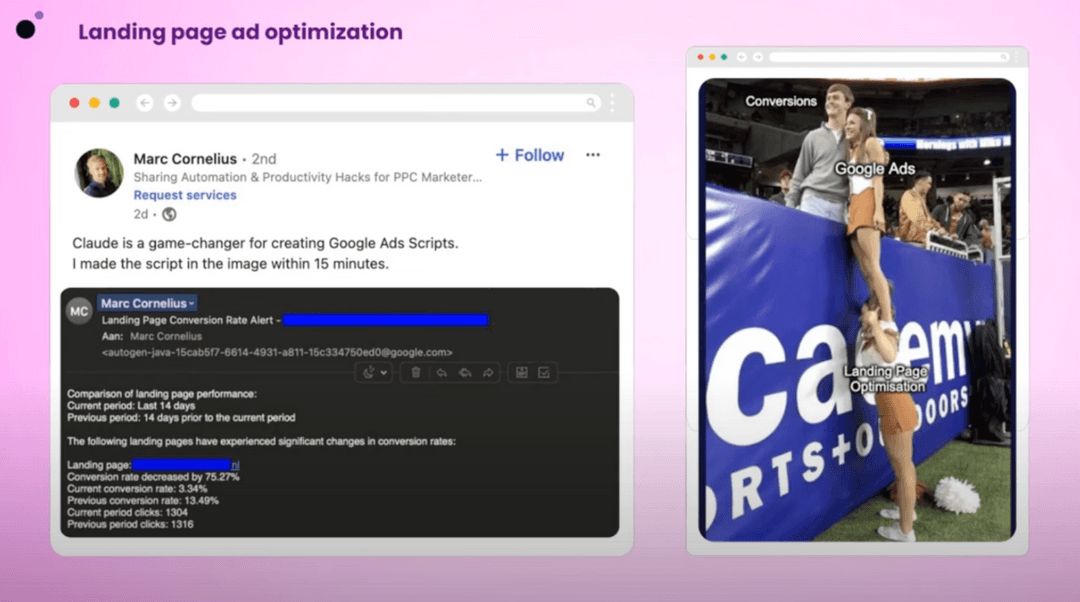Viewport: 1080px width, 602px height.
Task: Close the right browser window via the red dot
Action: (x=700, y=57)
